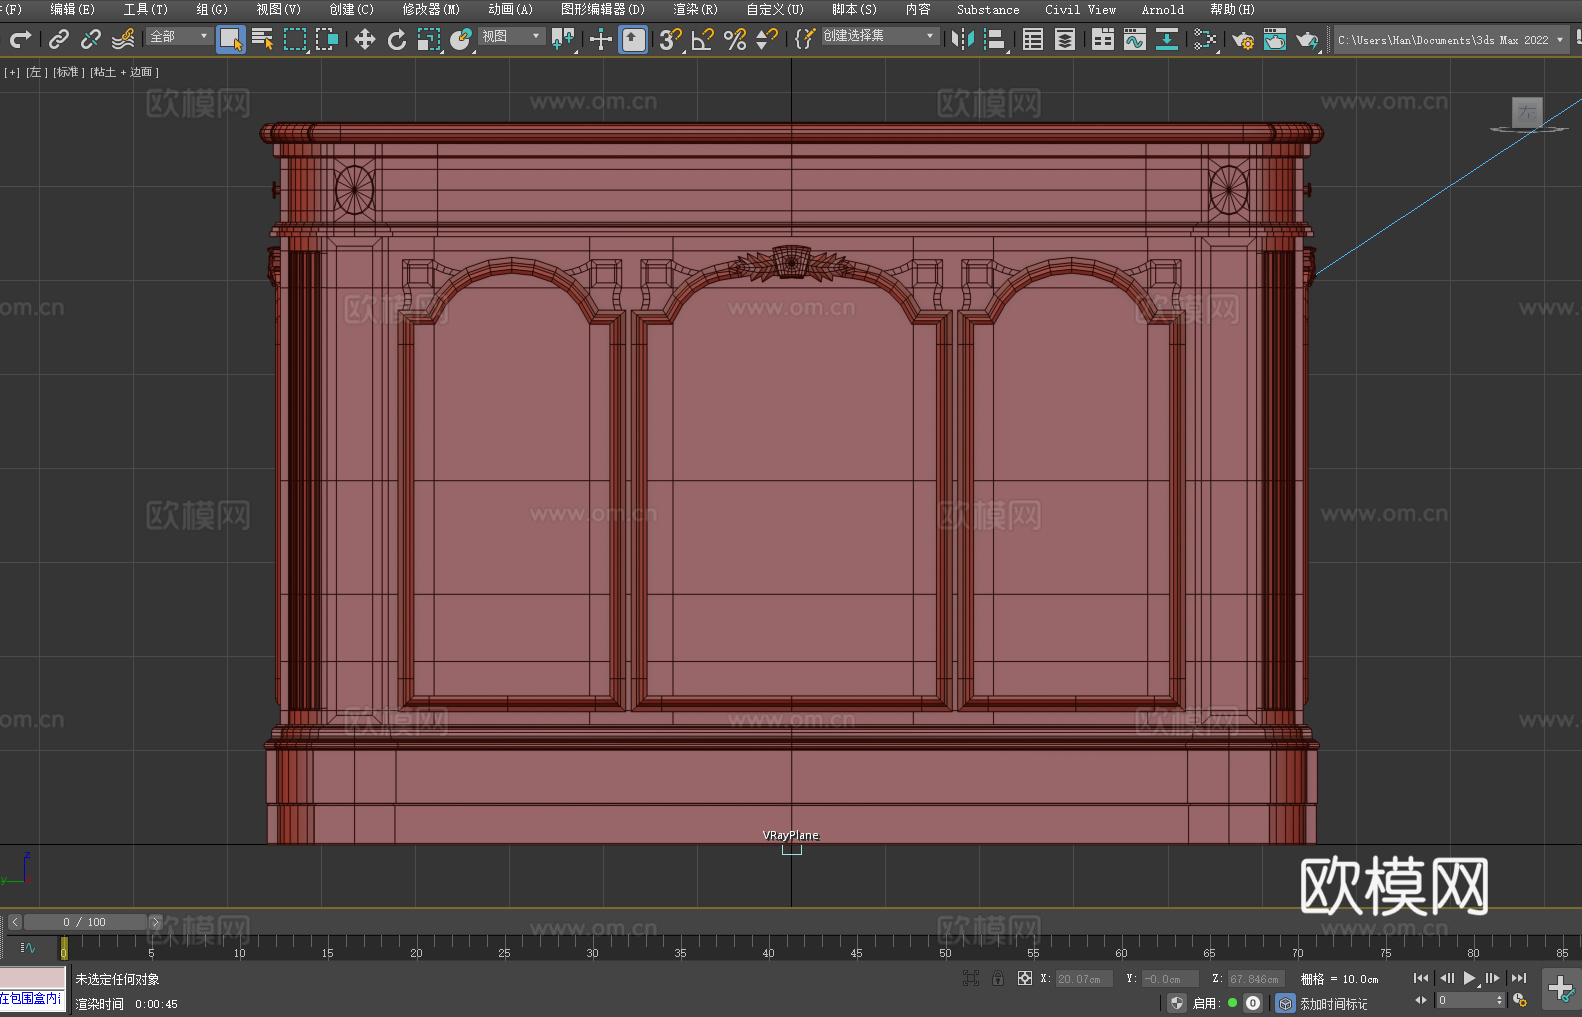Activate the Select Object tool

click(231, 39)
